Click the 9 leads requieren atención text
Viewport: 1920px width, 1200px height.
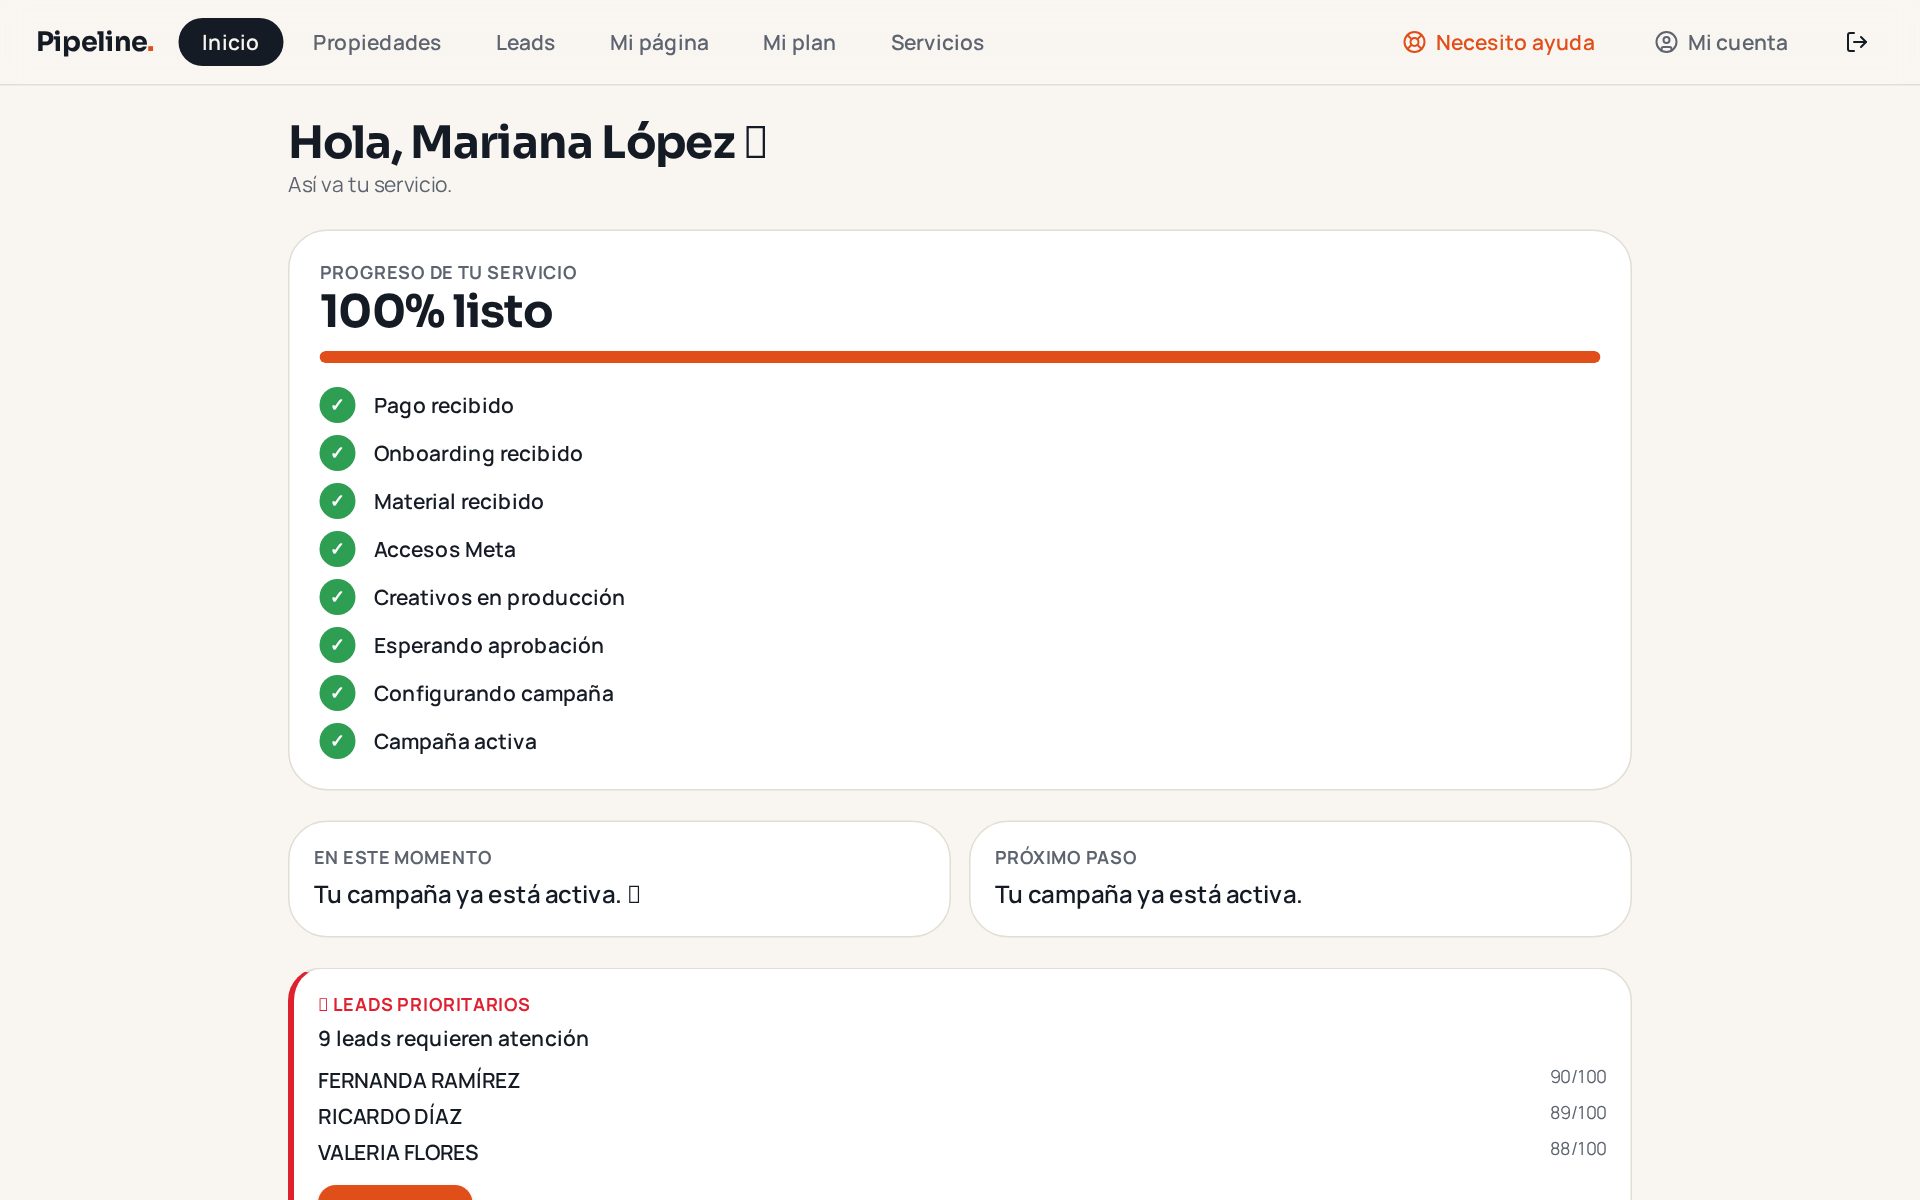click(x=453, y=1038)
